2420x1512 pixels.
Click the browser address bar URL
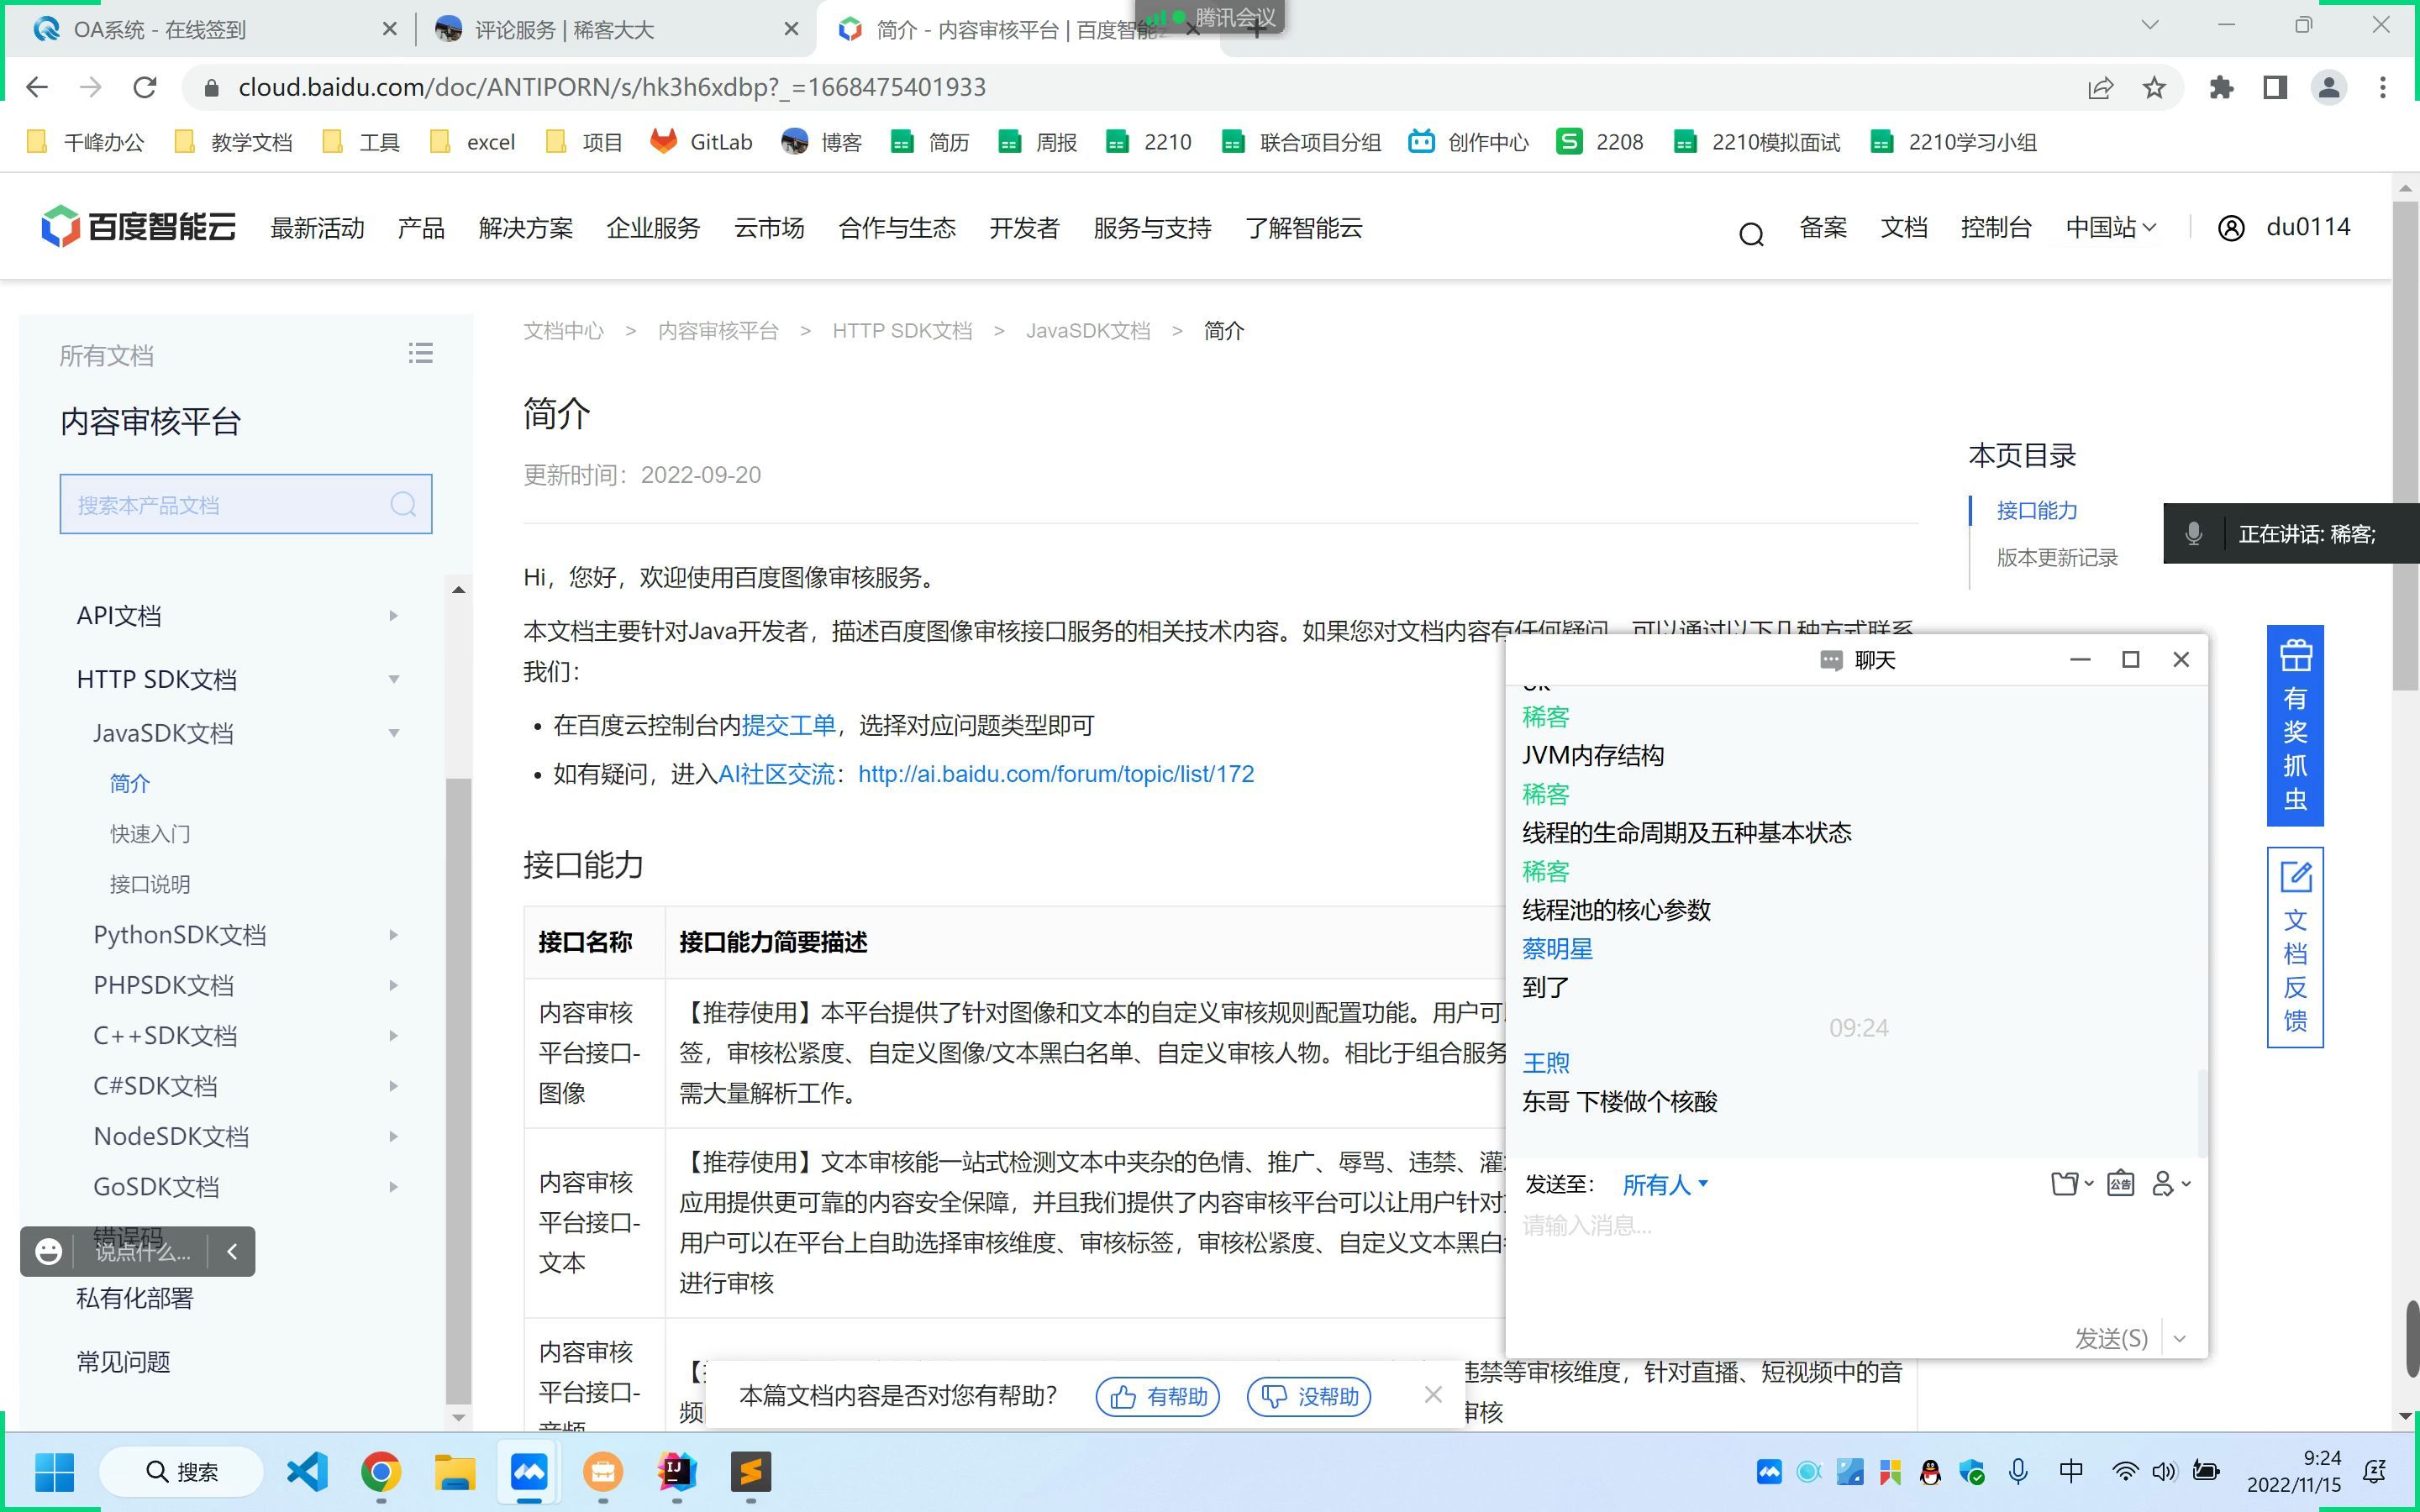612,88
